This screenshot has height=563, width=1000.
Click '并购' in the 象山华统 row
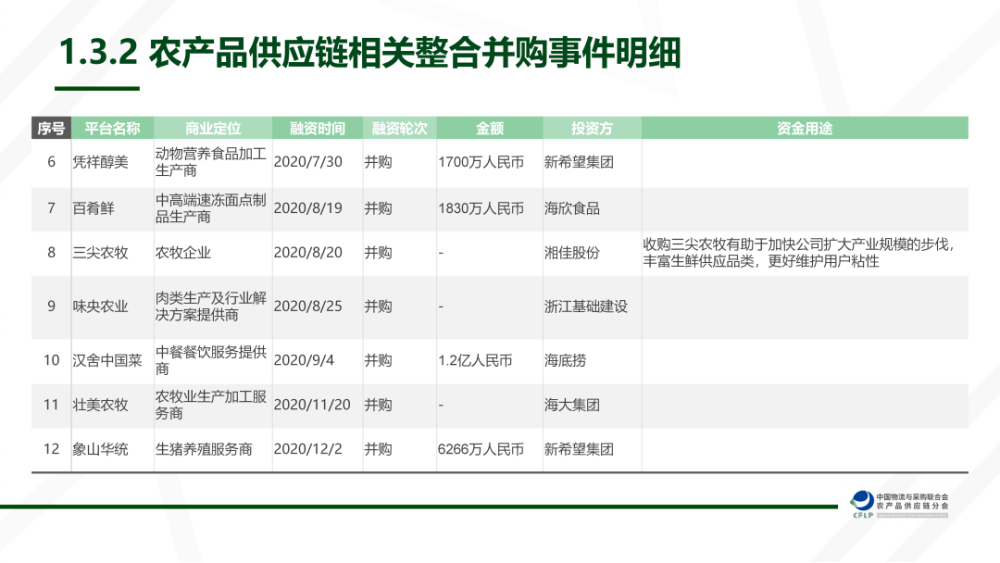point(378,449)
